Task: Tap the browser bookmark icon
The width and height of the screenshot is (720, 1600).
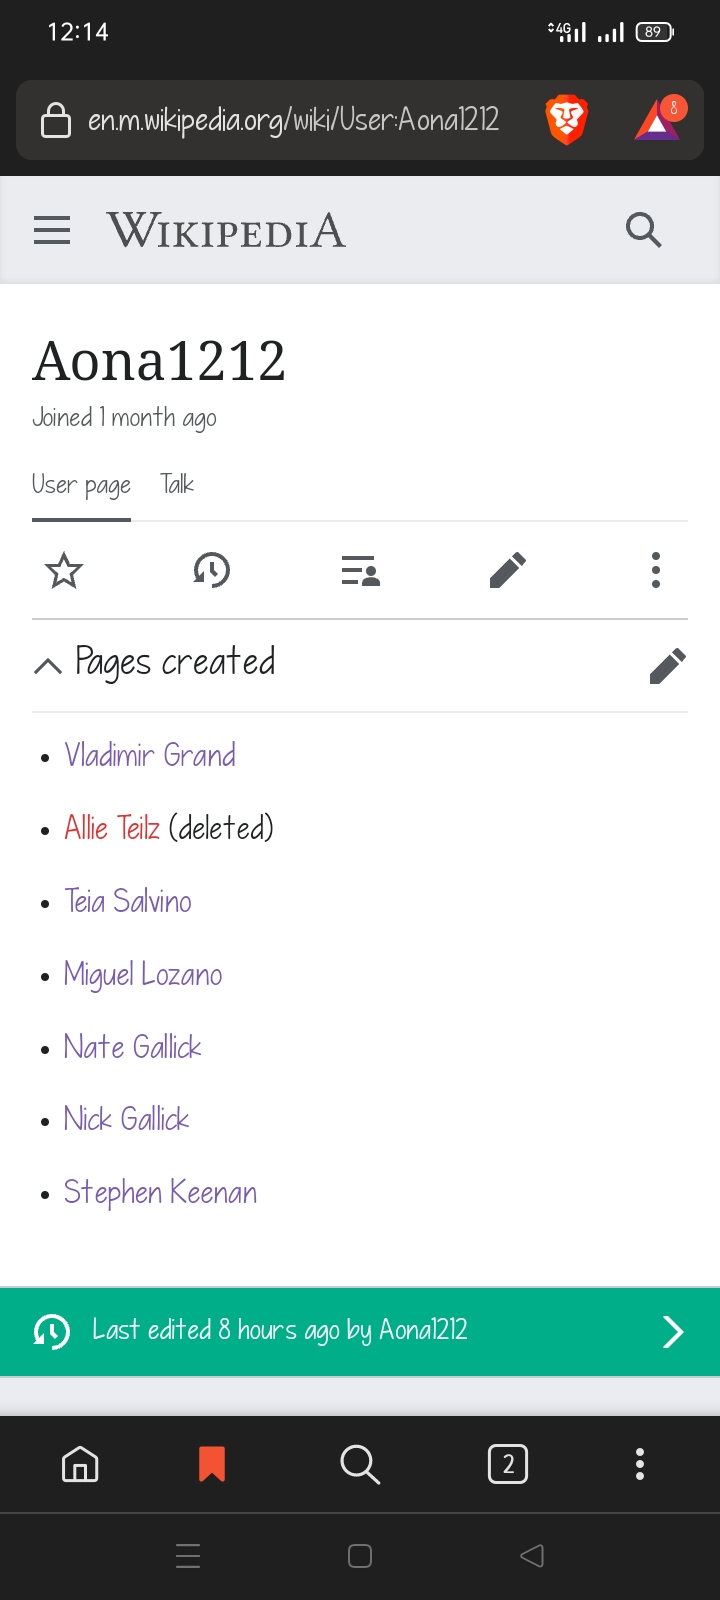Action: click(x=212, y=1465)
